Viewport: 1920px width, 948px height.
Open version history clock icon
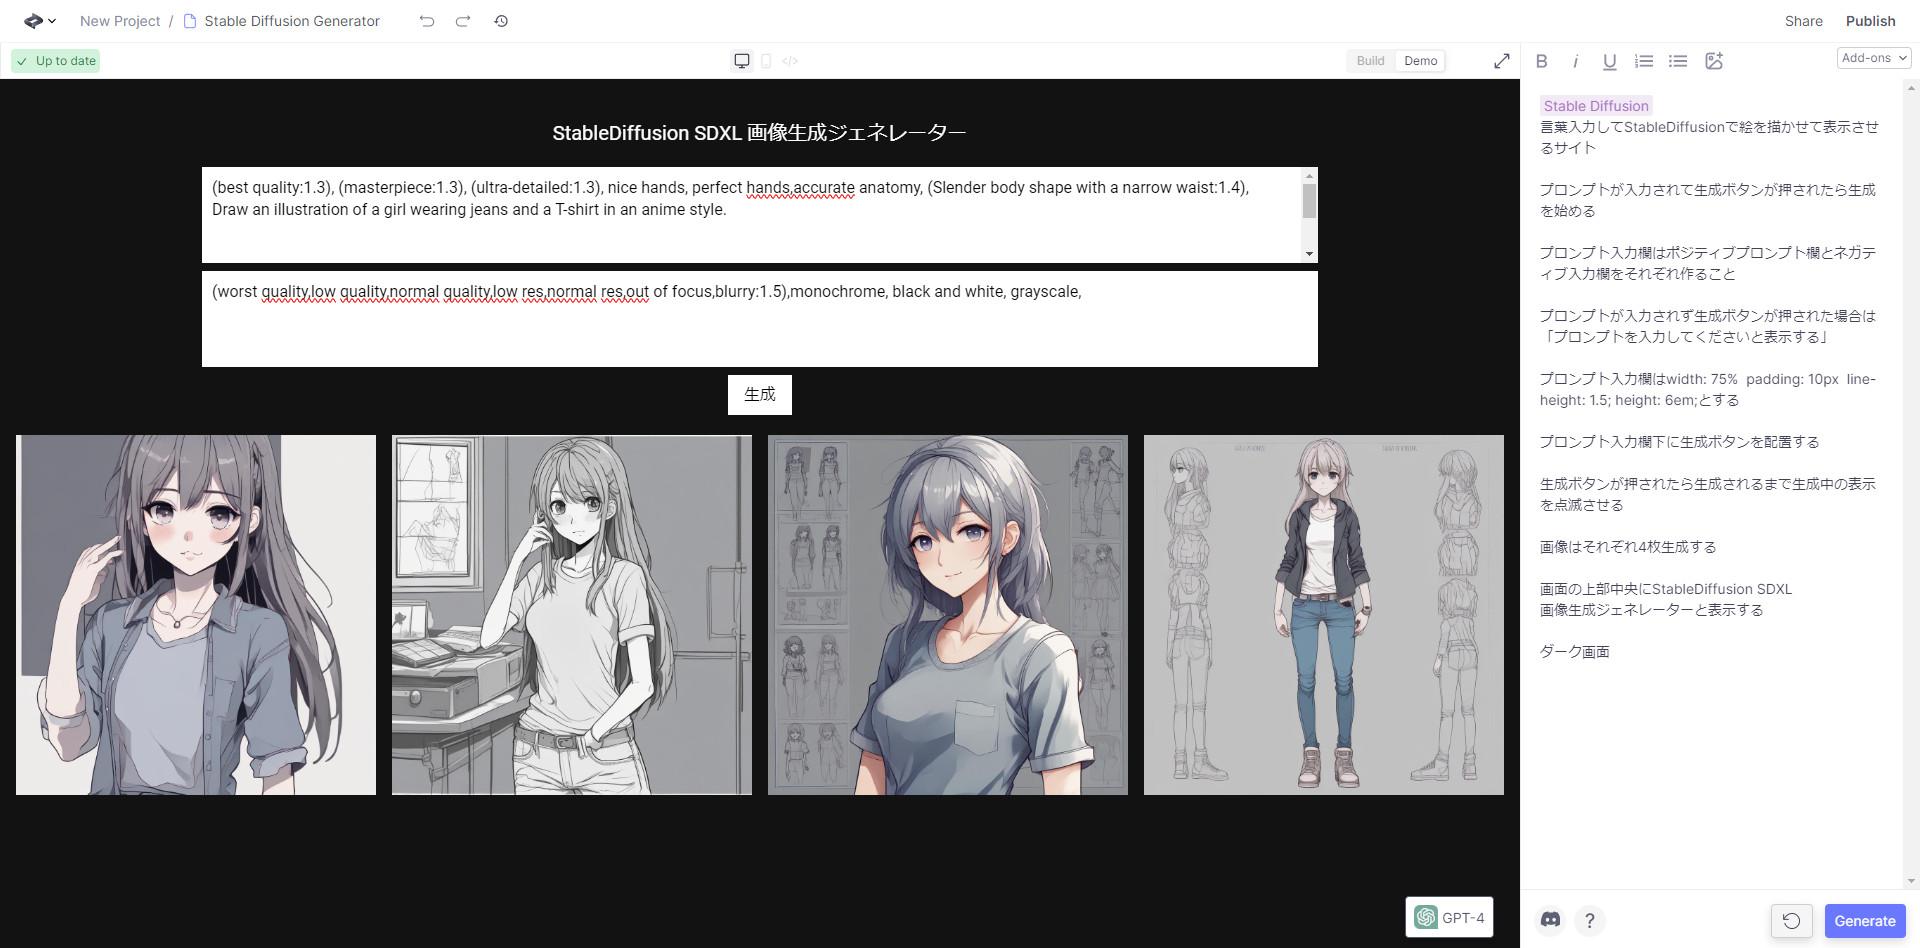[501, 21]
